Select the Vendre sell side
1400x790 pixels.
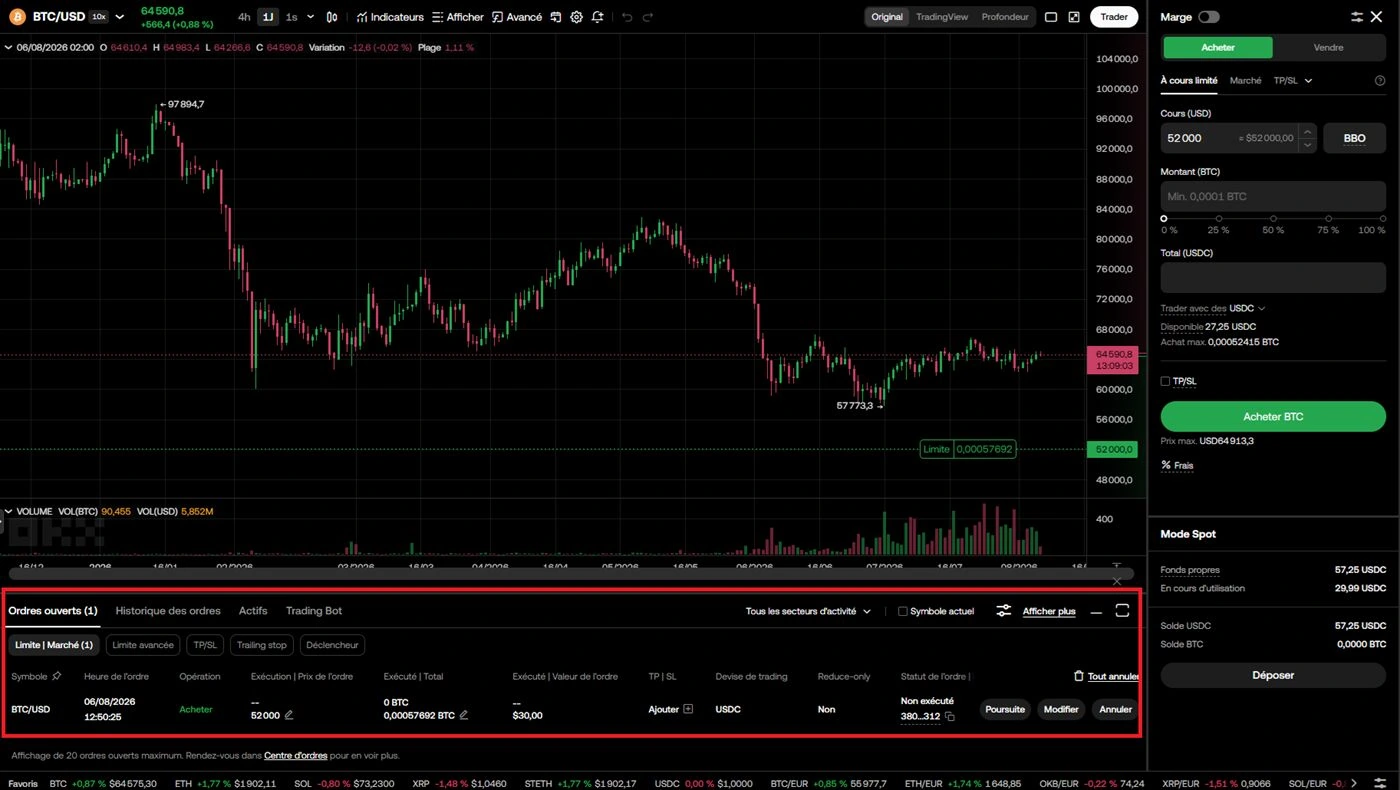(x=1328, y=47)
